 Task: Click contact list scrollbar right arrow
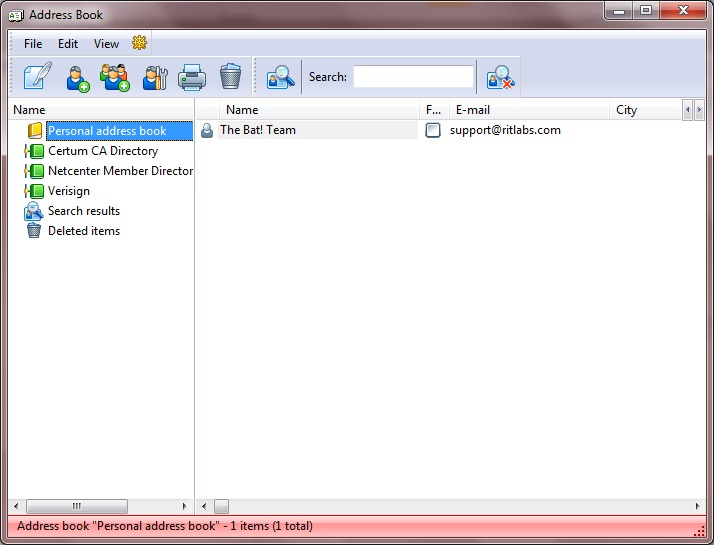(x=698, y=506)
